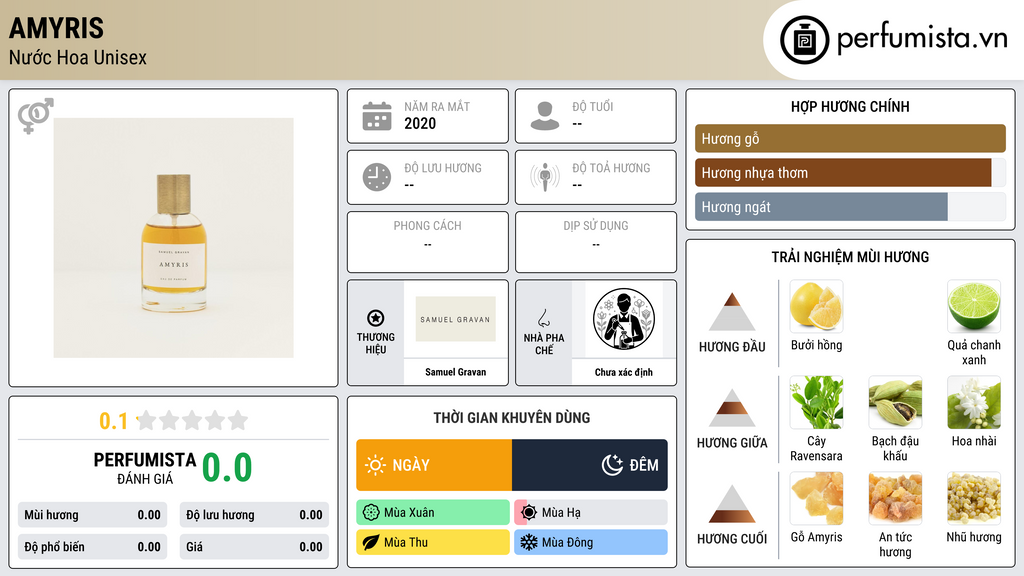Click the Nước Hoa Unisex subtitle
Screen dimensions: 1024x576
point(78,58)
